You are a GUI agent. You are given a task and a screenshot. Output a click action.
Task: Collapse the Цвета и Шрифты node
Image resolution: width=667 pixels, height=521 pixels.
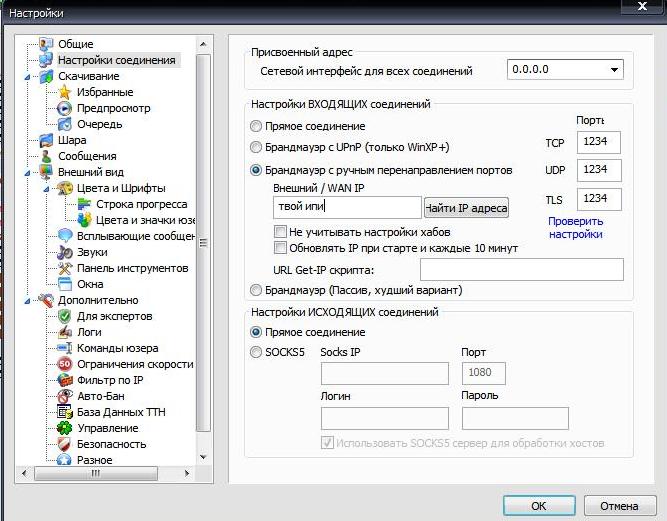pos(46,189)
